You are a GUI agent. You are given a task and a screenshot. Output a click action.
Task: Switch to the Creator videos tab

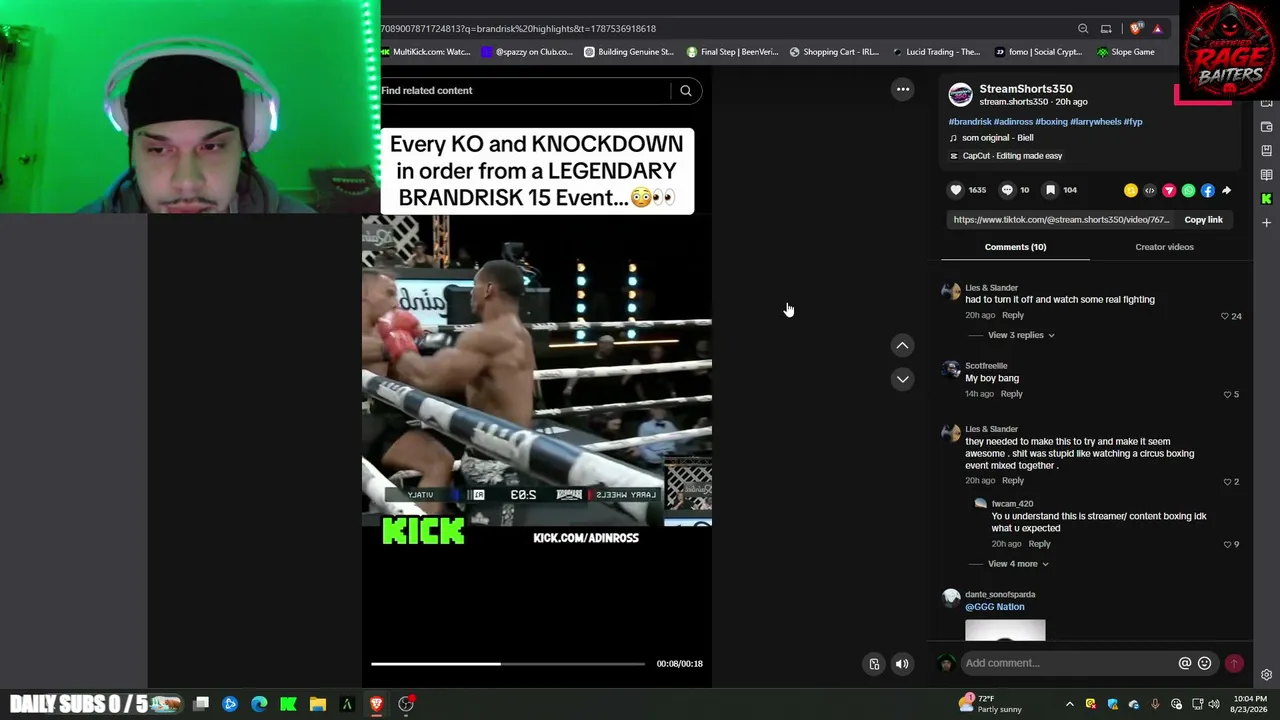coord(1164,247)
